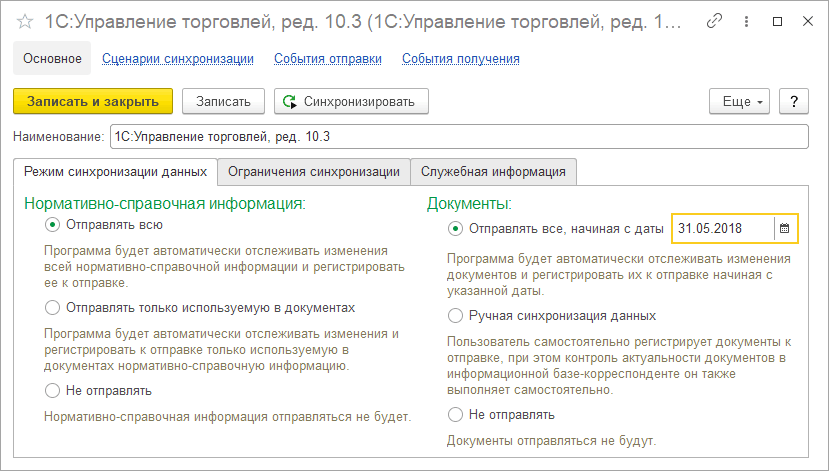Switch to Режим синхронизации данных tab
The image size is (829, 471).
pyautogui.click(x=115, y=172)
